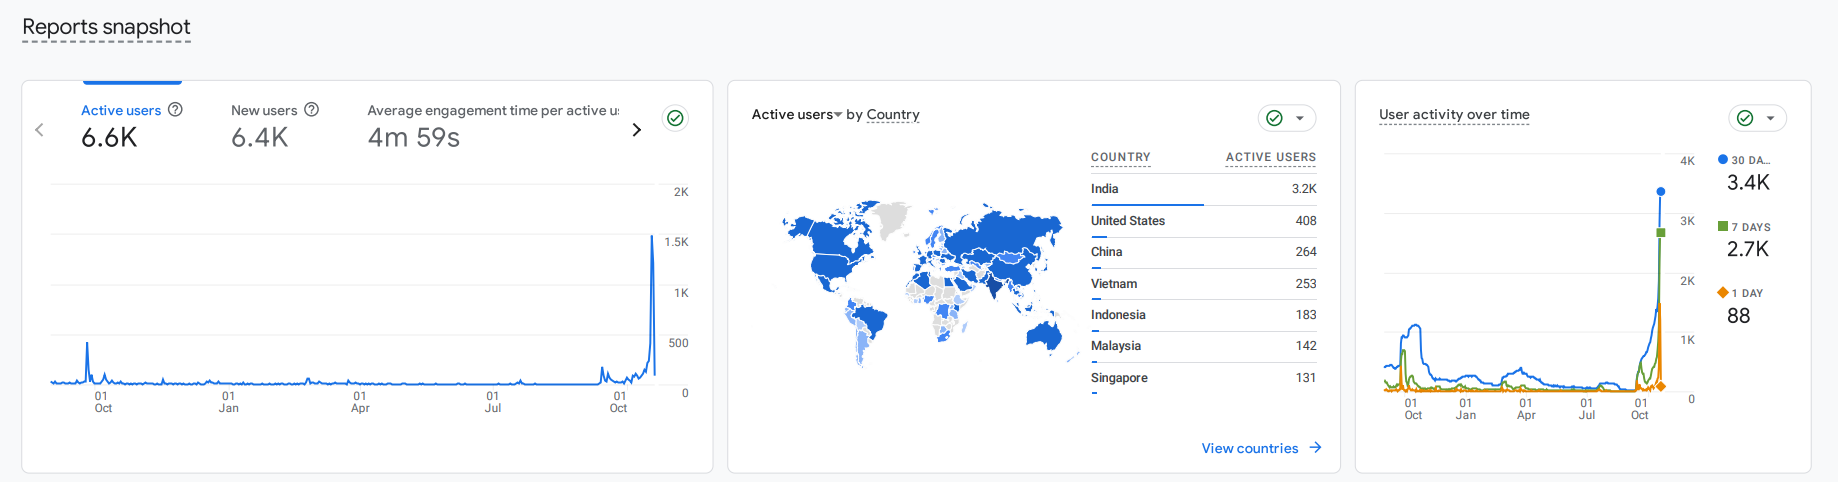Click the blue 30 days legend dot
The width and height of the screenshot is (1838, 482).
click(x=1723, y=160)
